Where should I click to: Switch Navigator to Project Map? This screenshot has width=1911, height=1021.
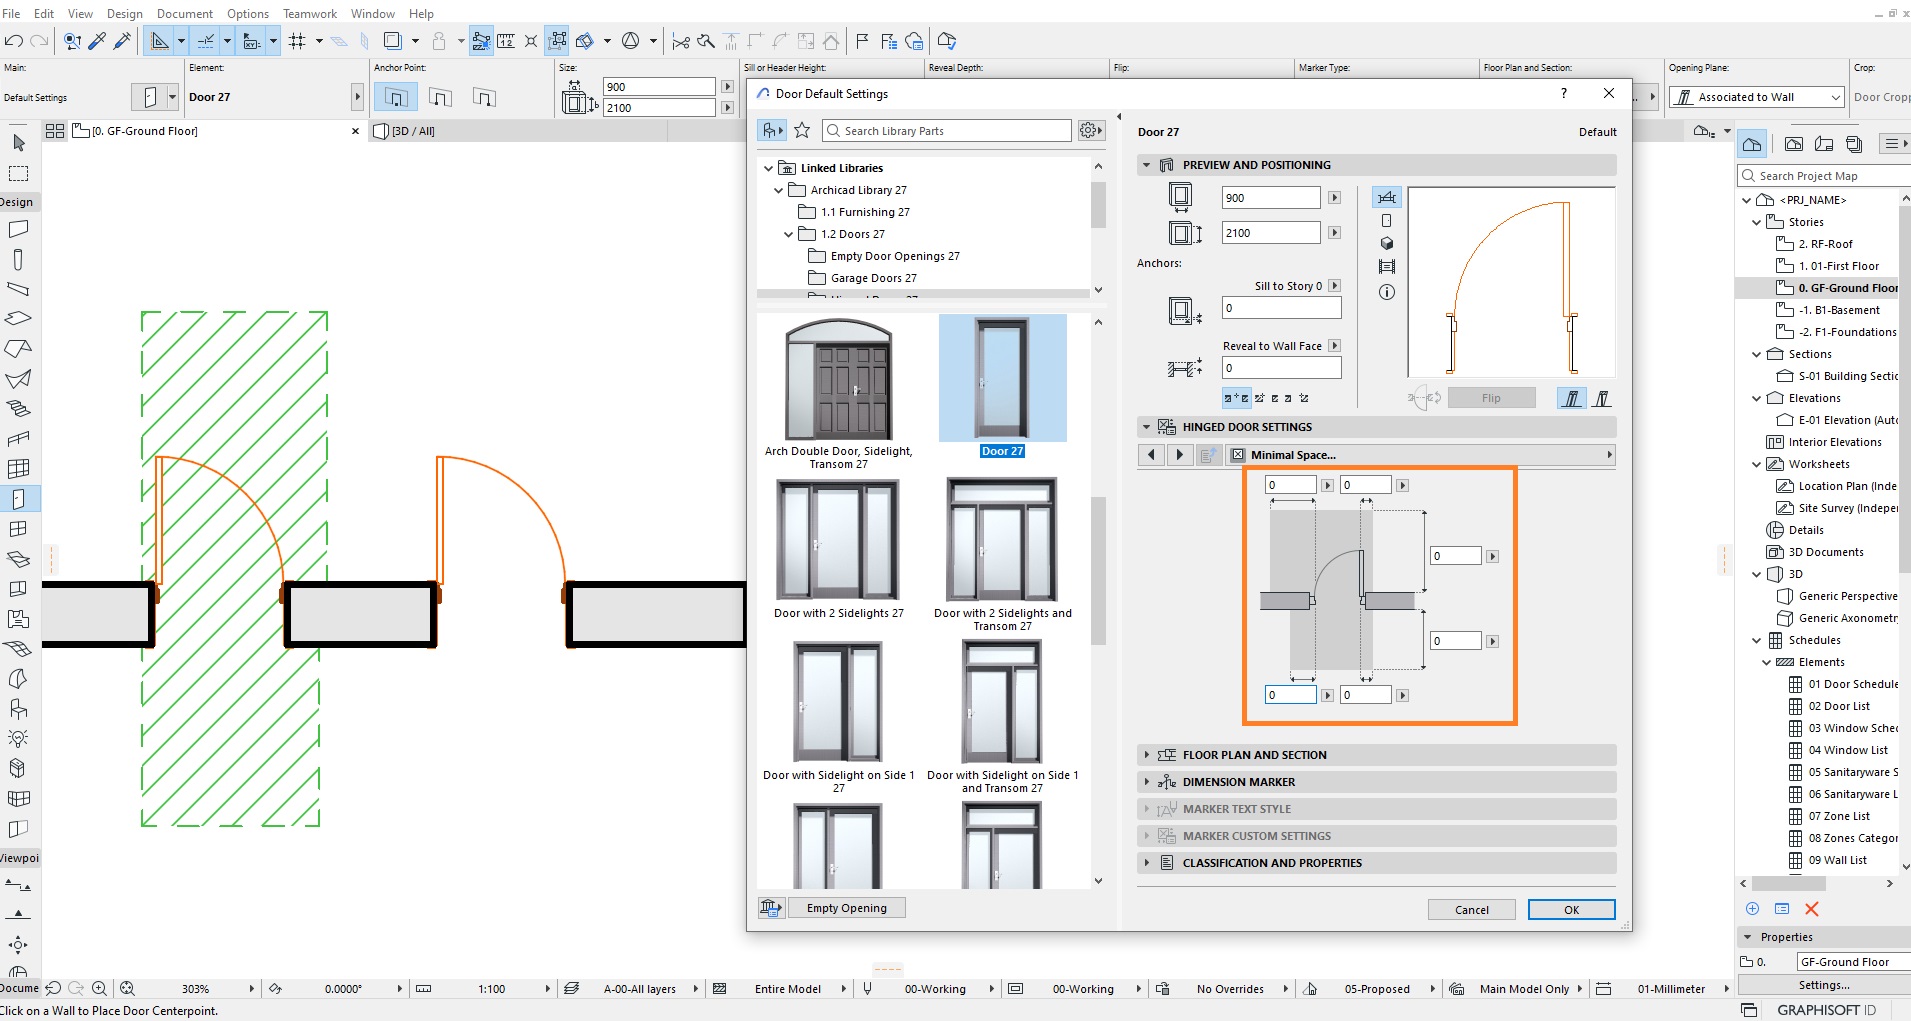click(1752, 144)
